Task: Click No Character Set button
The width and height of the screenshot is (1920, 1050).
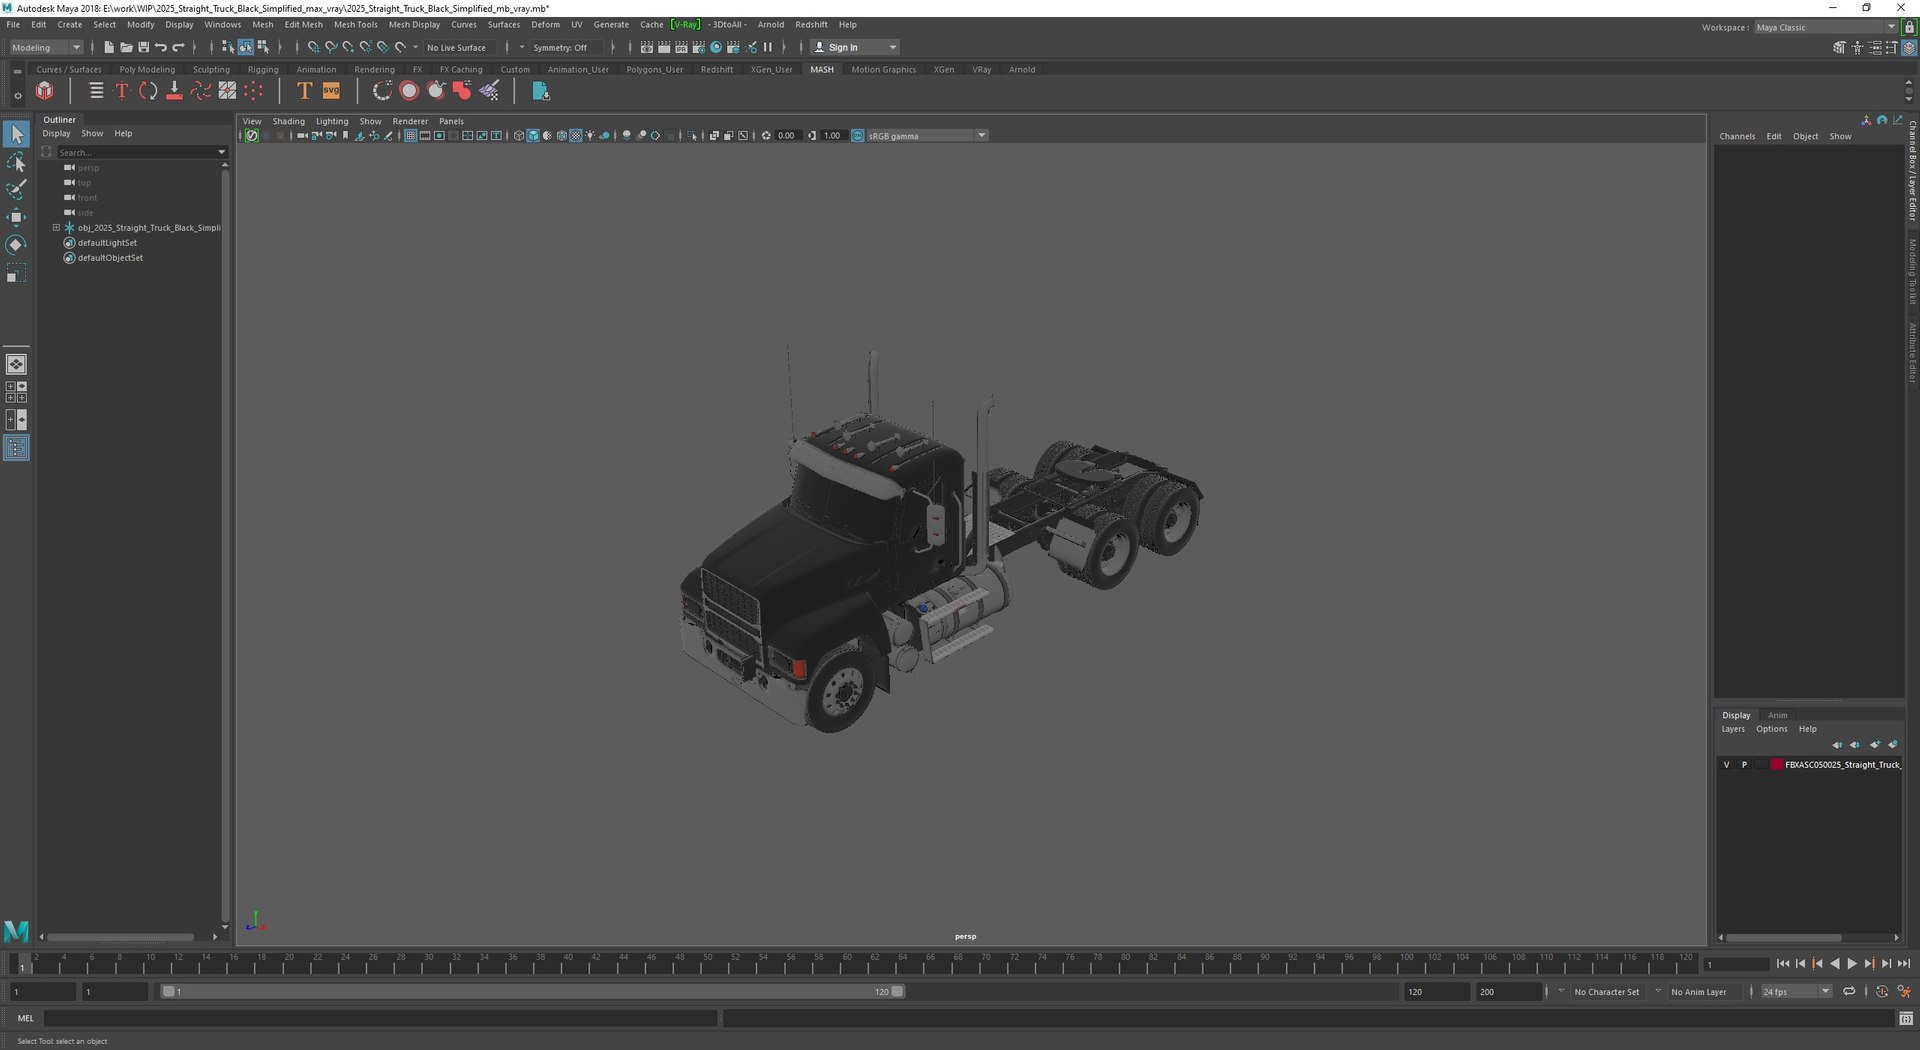Action: tap(1606, 992)
